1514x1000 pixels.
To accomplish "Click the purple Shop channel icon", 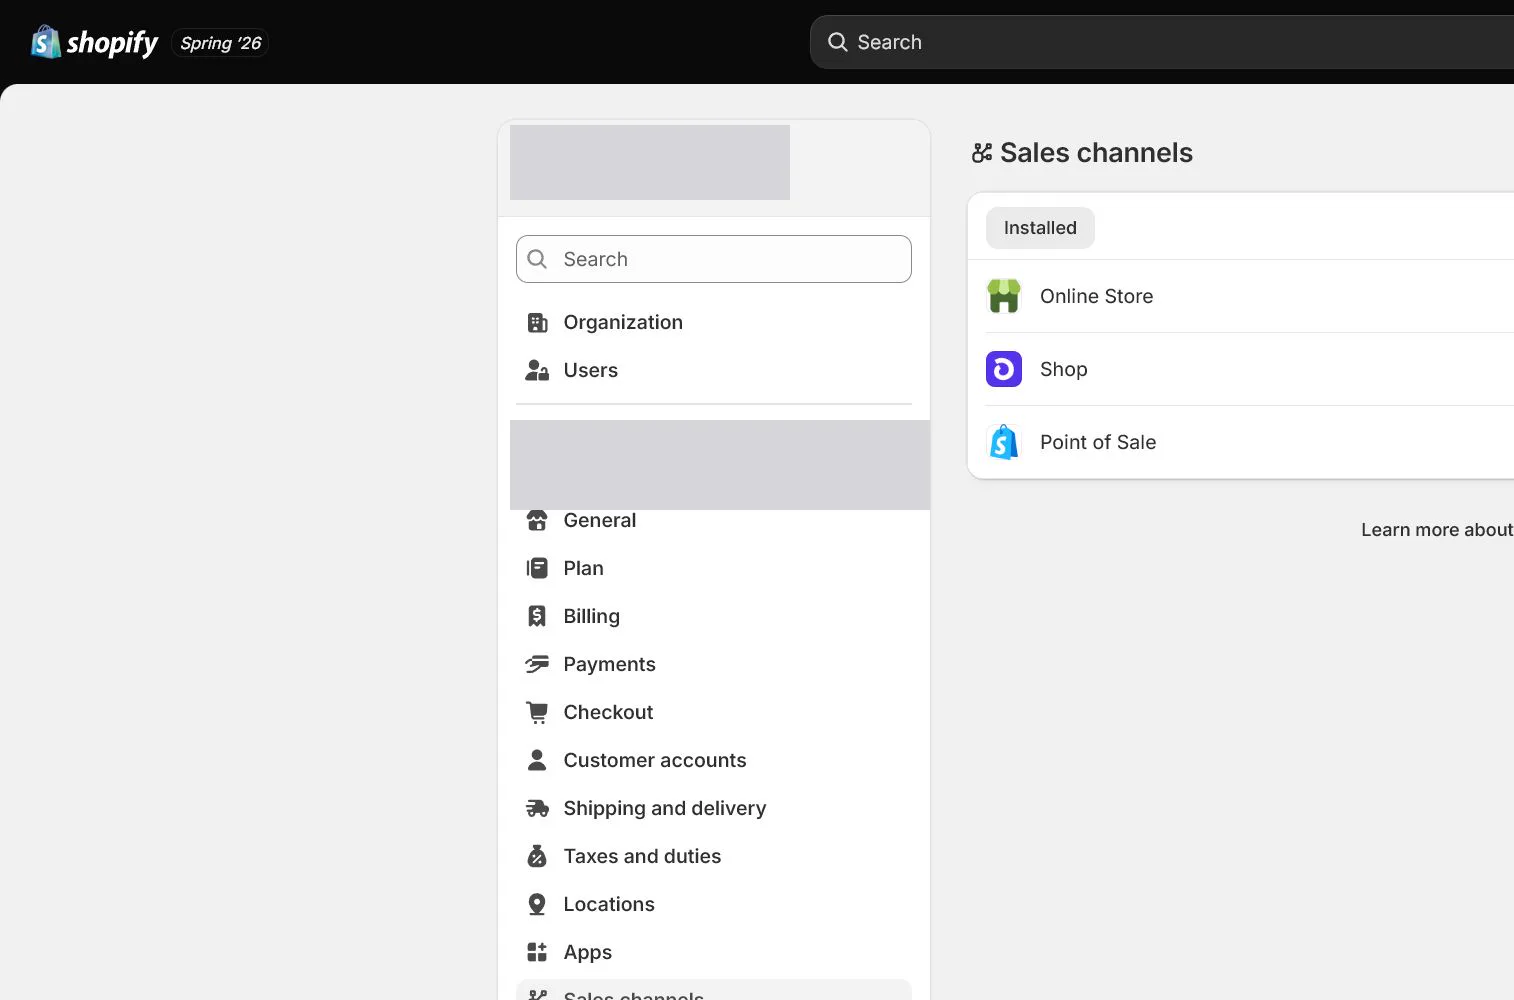I will (x=1004, y=369).
